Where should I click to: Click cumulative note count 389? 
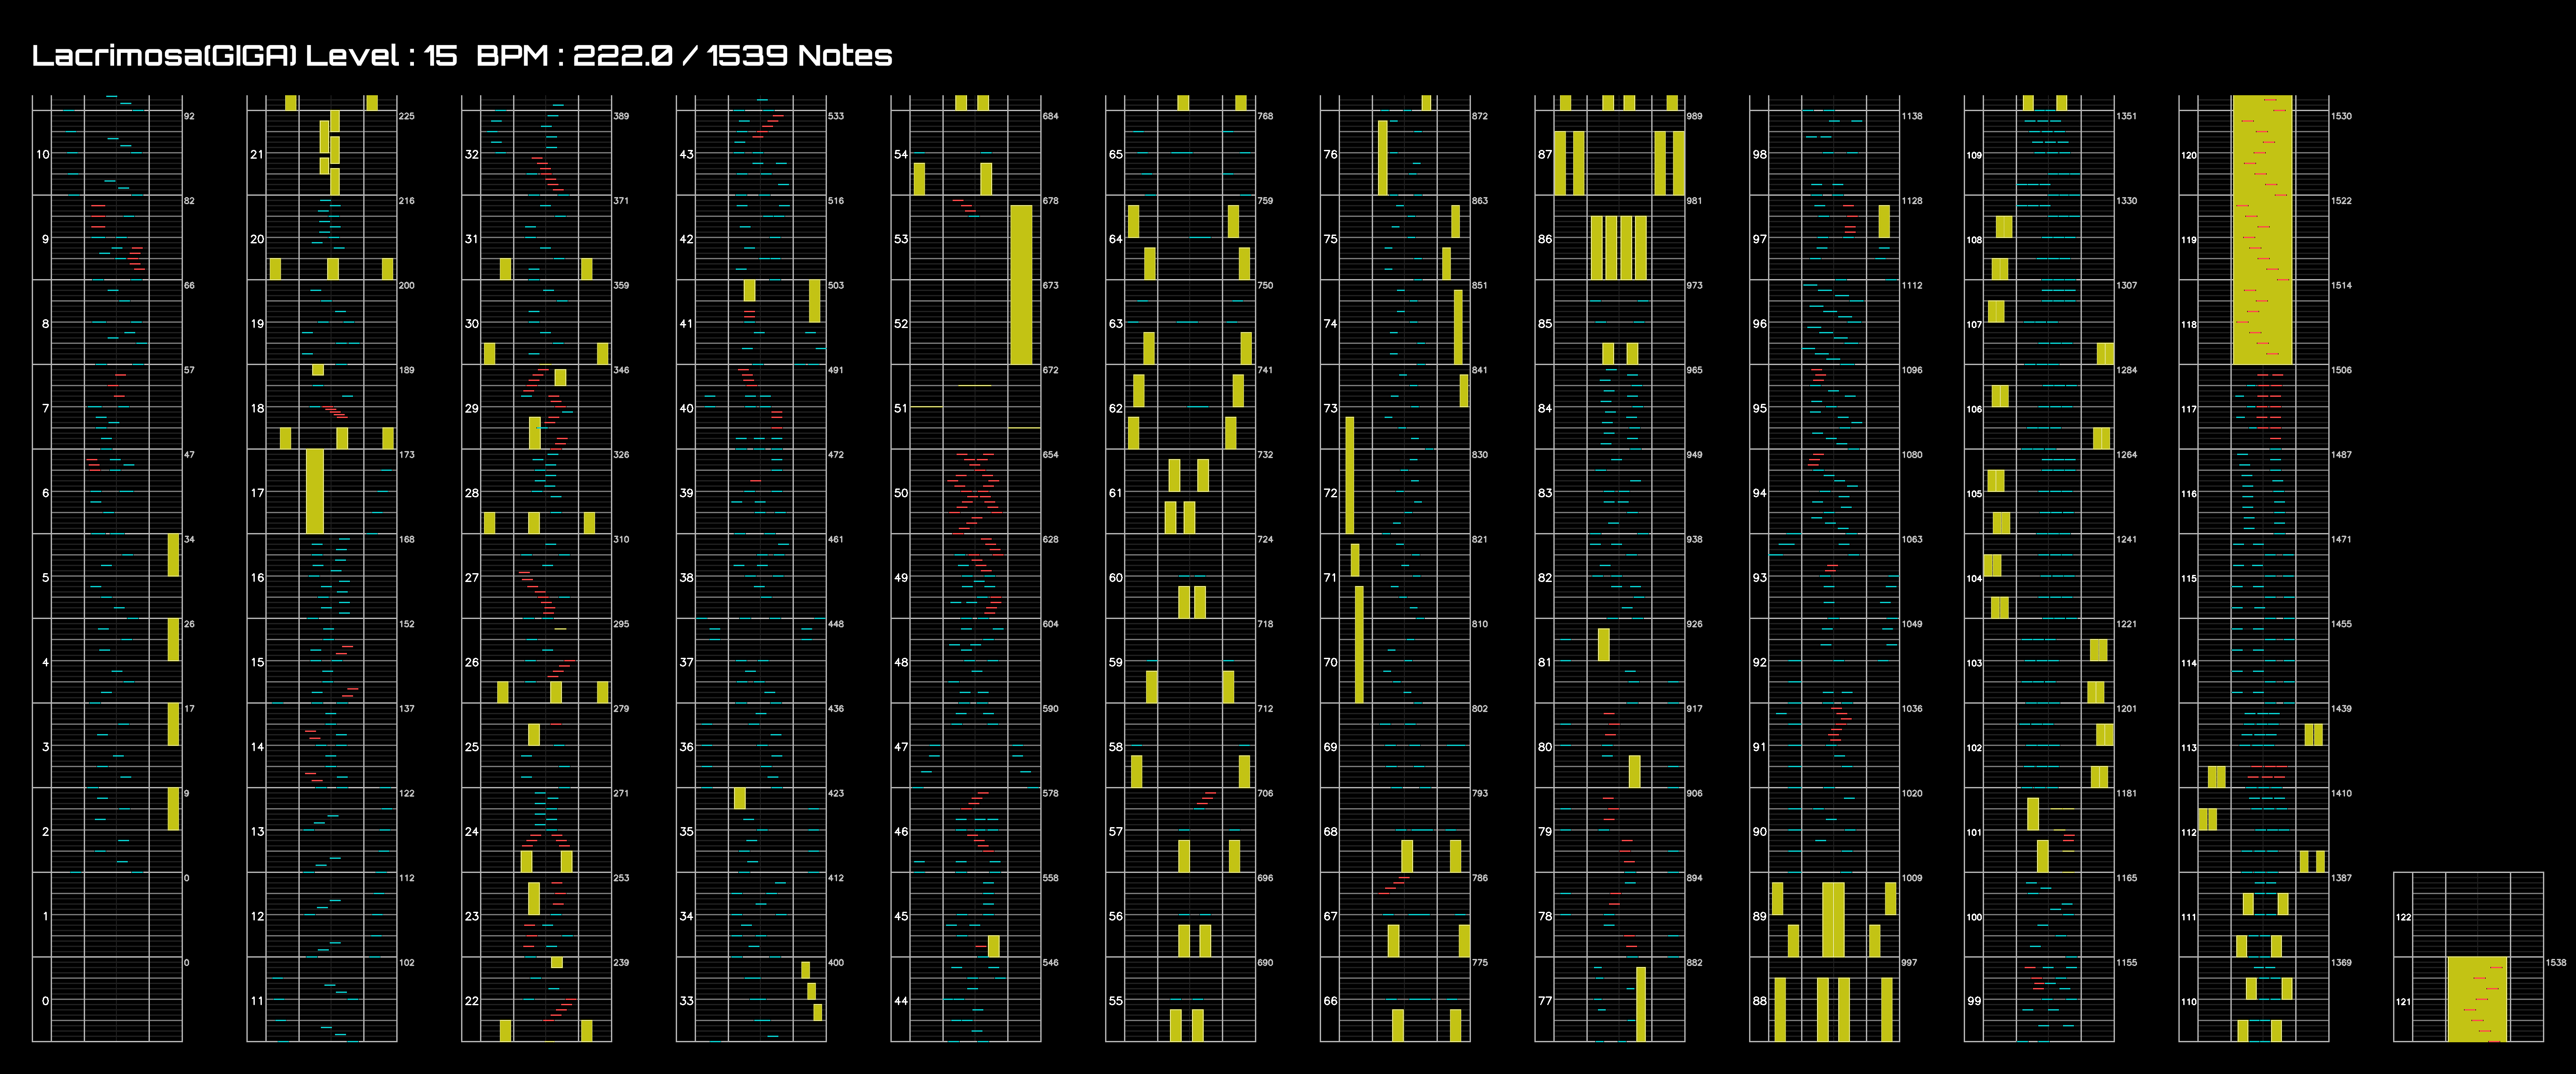(x=621, y=116)
